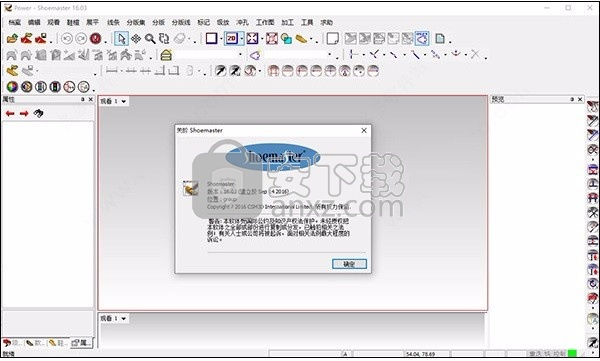Click the undo circular arrow icon

tap(67, 39)
